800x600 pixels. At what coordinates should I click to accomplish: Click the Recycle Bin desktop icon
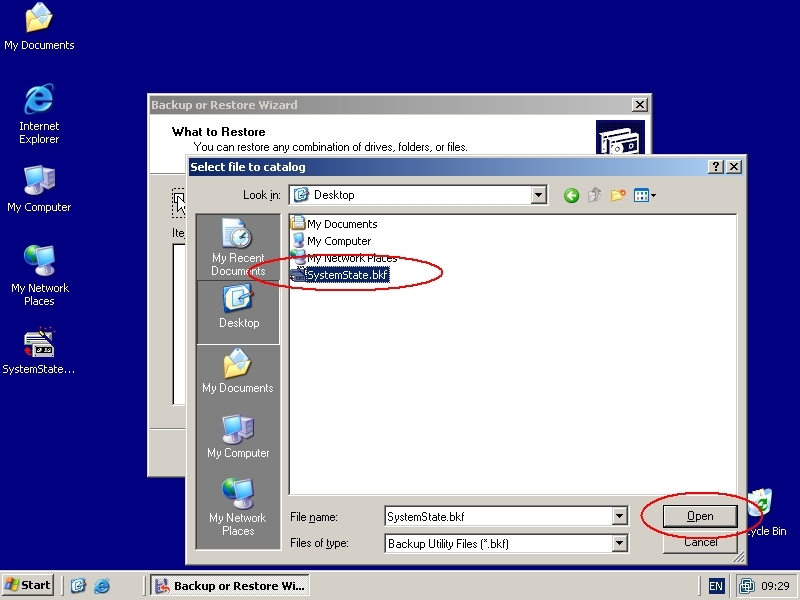[765, 512]
